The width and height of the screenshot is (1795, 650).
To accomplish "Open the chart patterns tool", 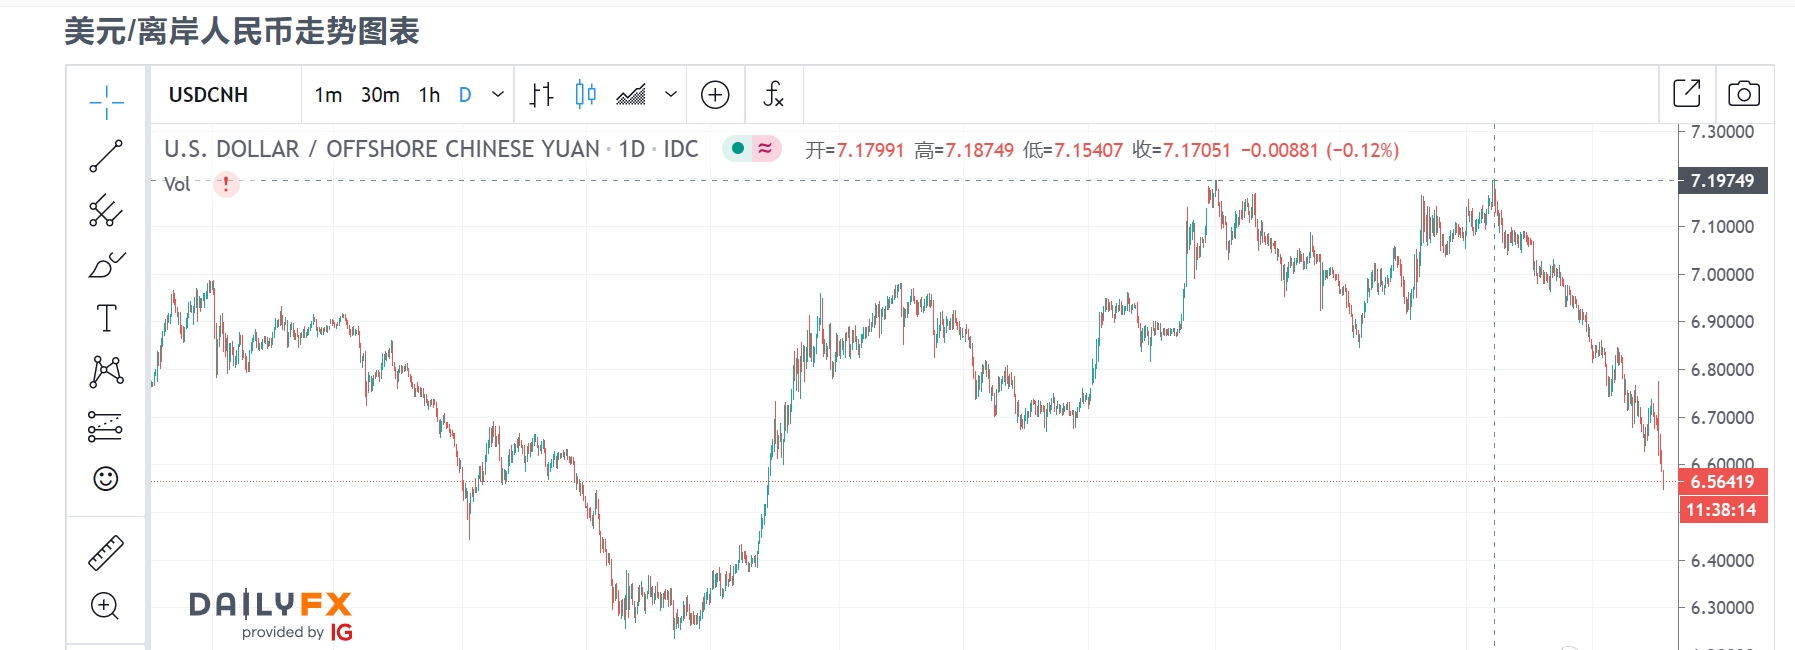I will 106,372.
